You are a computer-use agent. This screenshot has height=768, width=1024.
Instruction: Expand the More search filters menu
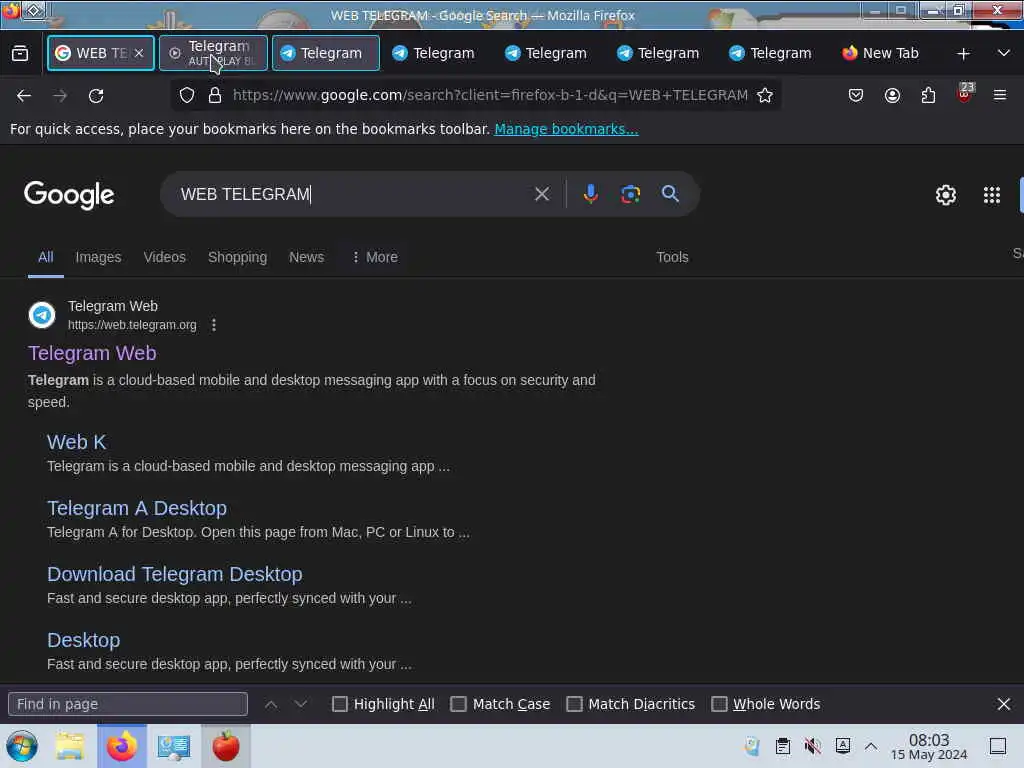374,257
